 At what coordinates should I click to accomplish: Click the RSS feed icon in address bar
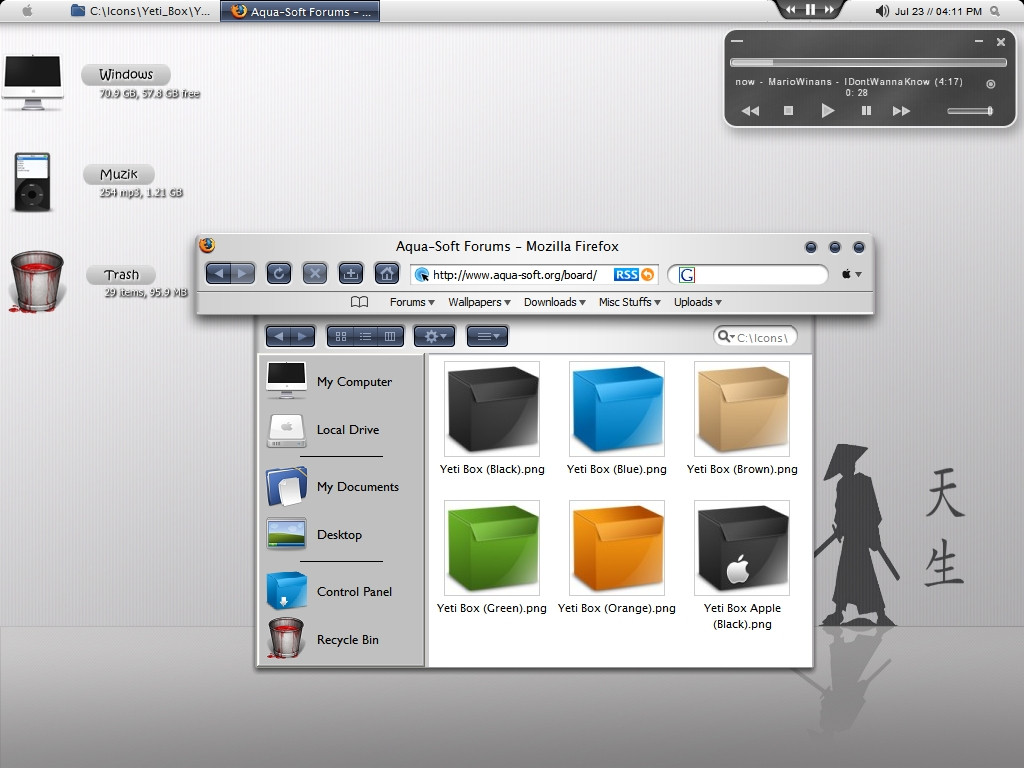pos(626,275)
